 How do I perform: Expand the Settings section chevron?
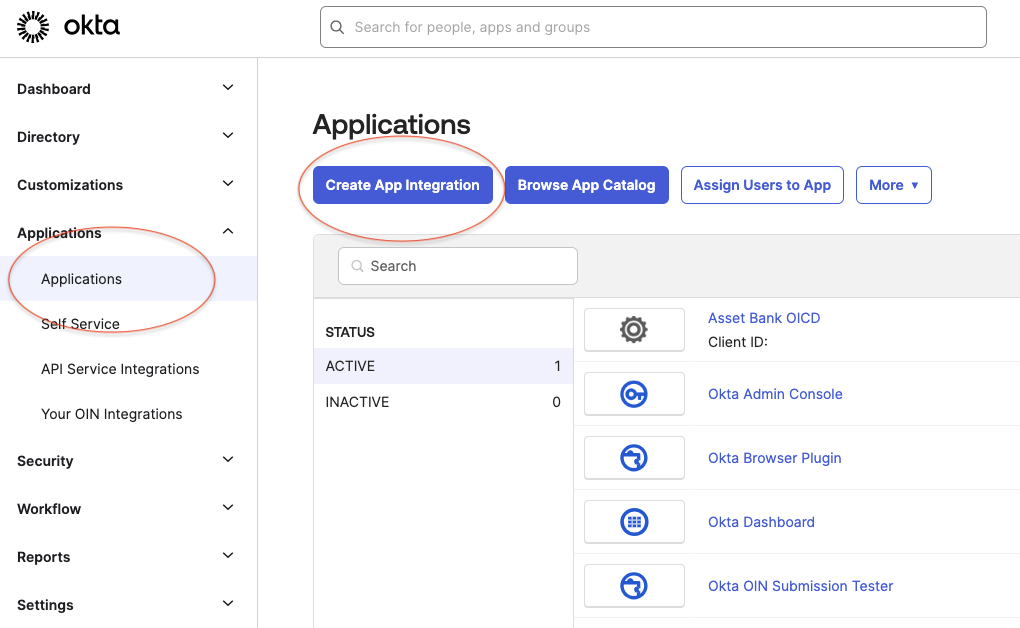[228, 603]
